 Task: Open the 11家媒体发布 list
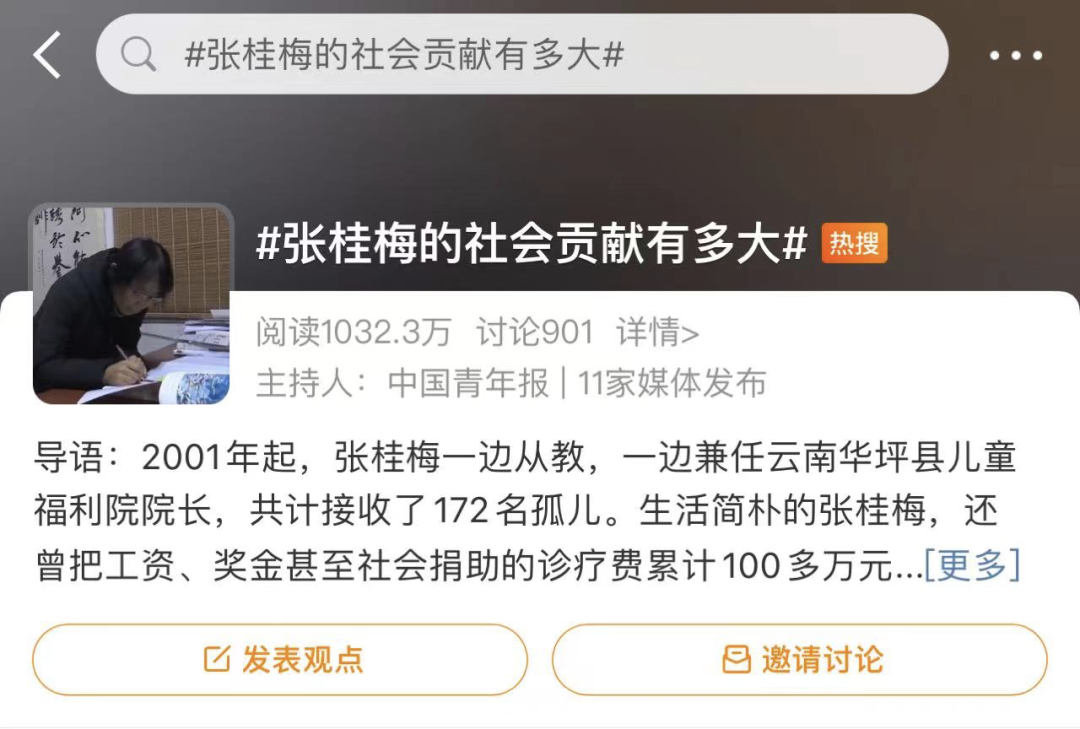pyautogui.click(x=672, y=382)
